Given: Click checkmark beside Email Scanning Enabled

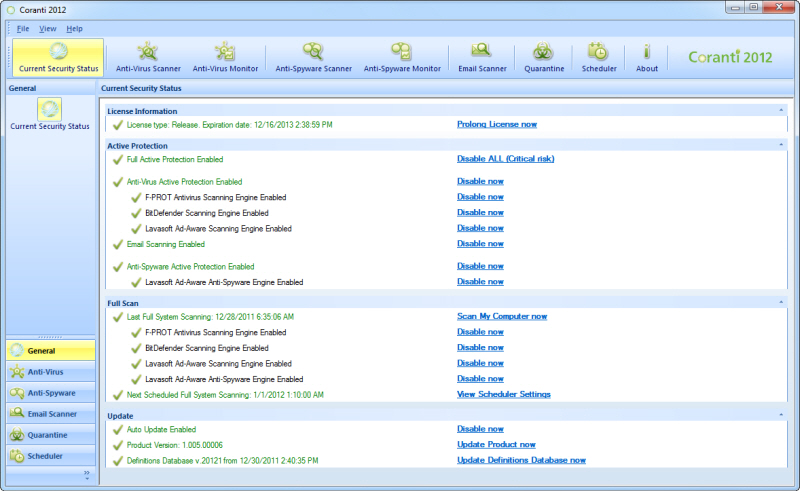Looking at the screenshot, I should 118,244.
